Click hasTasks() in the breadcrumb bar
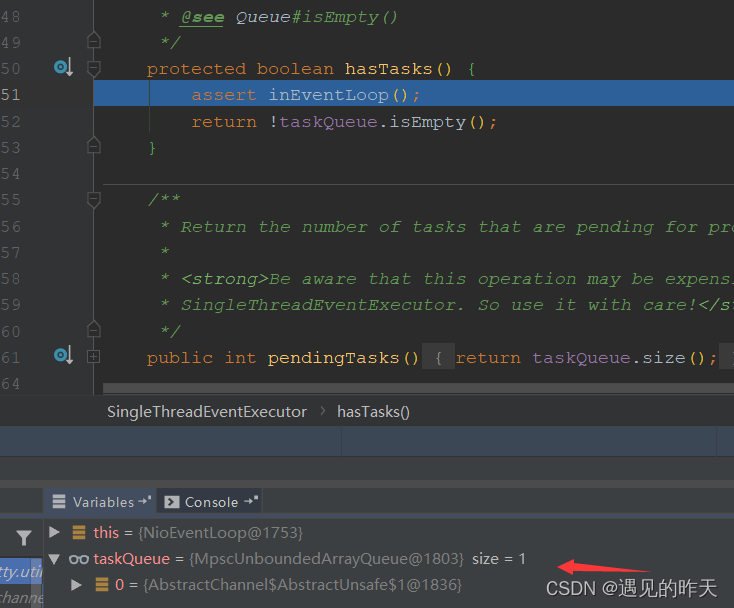Viewport: 734px width, 608px height. pos(373,412)
